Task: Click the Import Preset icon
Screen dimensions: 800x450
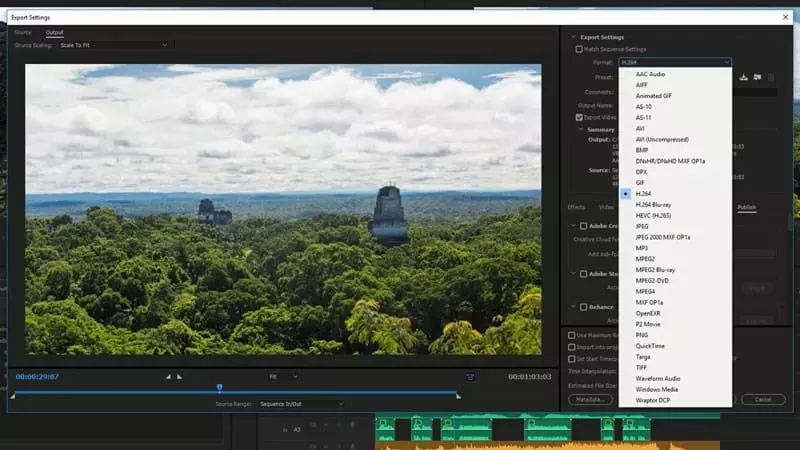Action: pyautogui.click(x=757, y=77)
